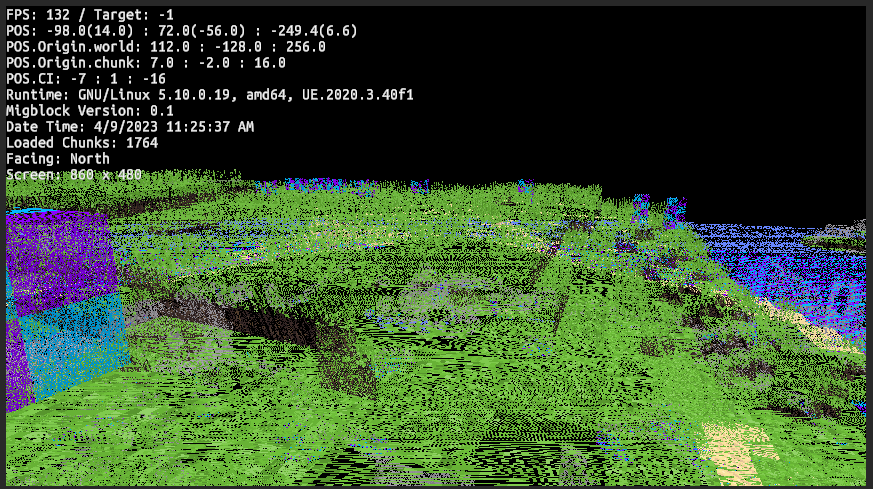Click the Facing: North text
This screenshot has height=489, width=873.
pyautogui.click(x=58, y=159)
